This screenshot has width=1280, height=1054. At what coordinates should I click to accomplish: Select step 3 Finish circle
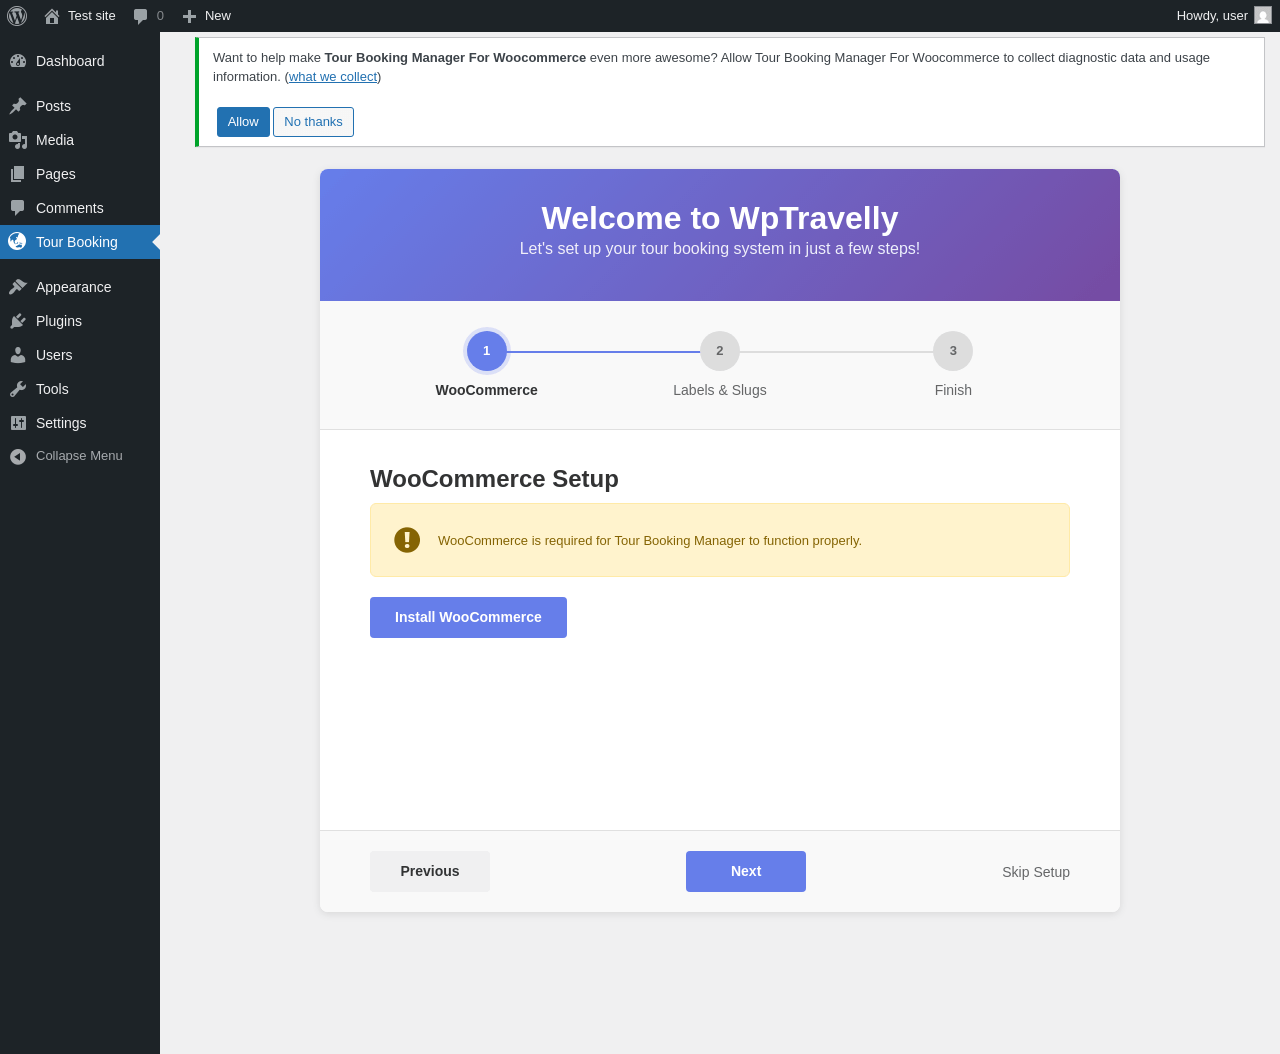click(953, 351)
